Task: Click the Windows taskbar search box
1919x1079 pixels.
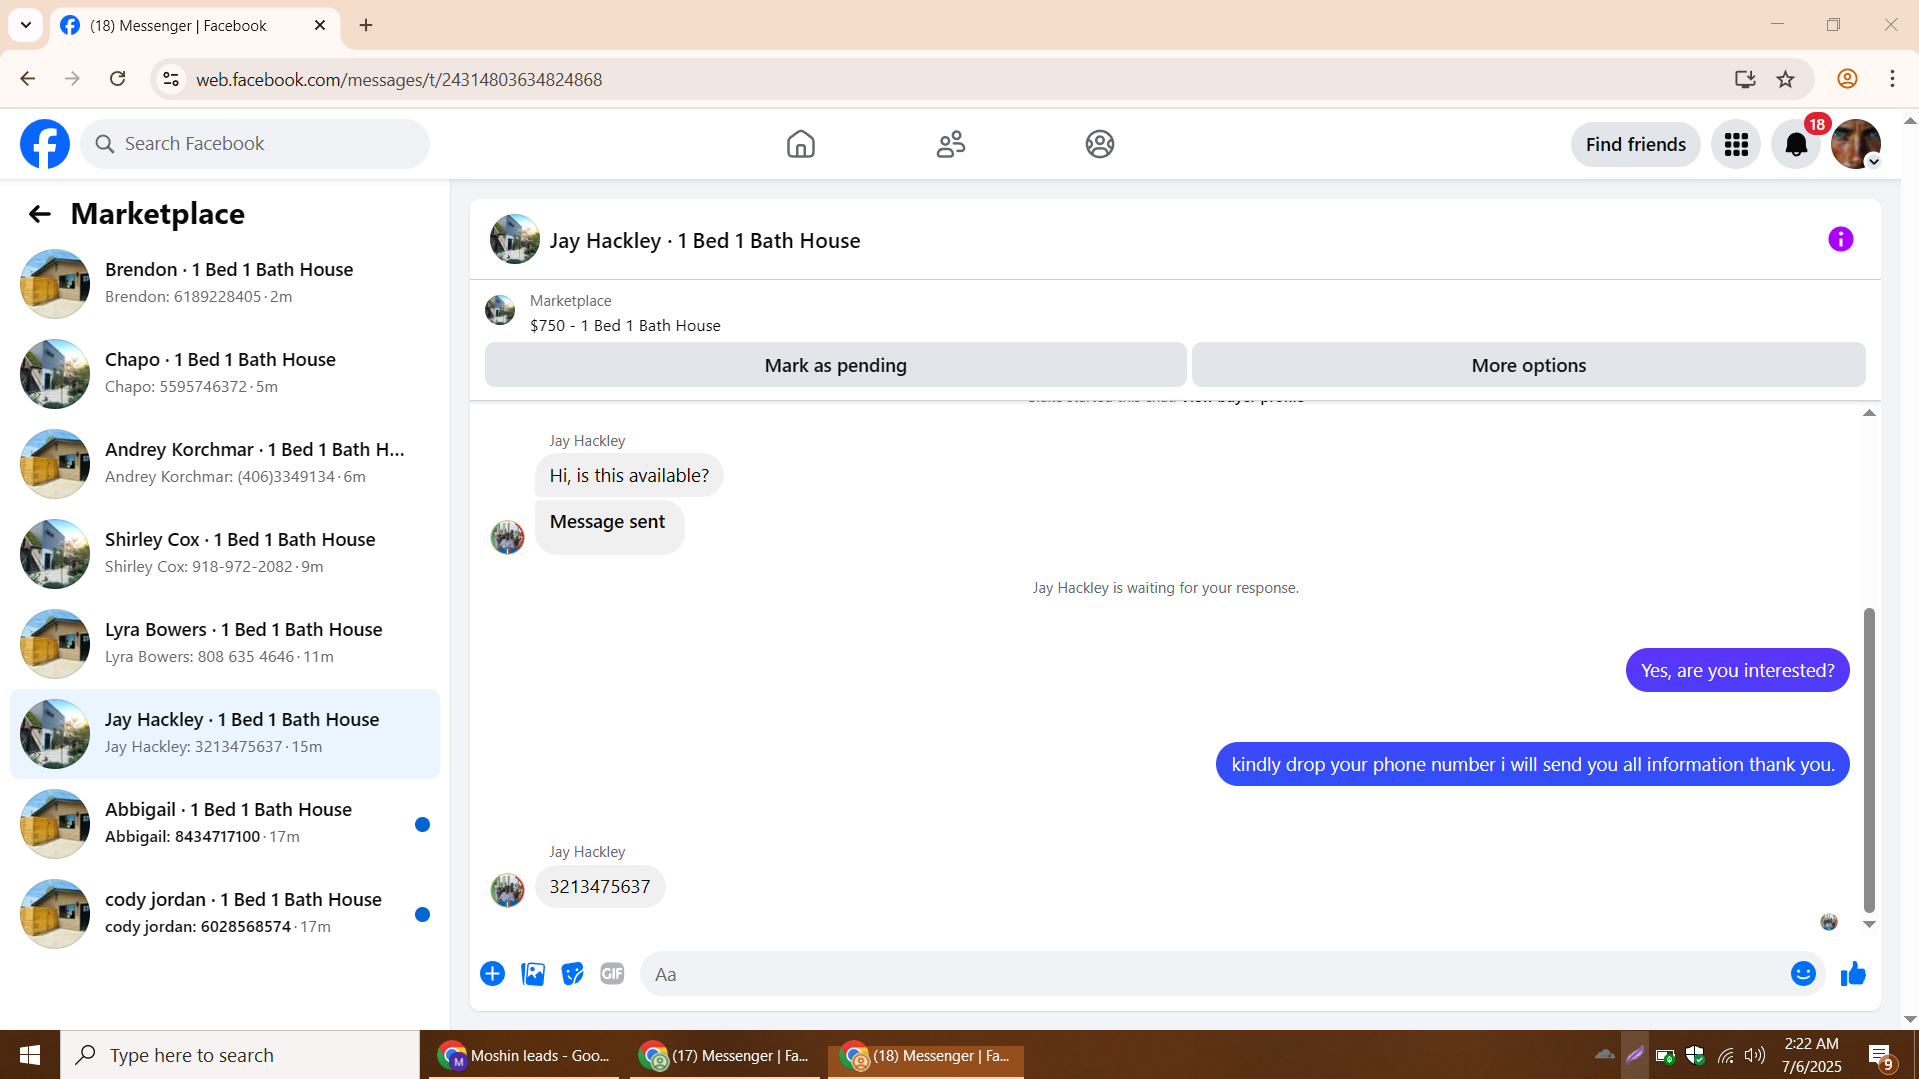Action: [240, 1055]
